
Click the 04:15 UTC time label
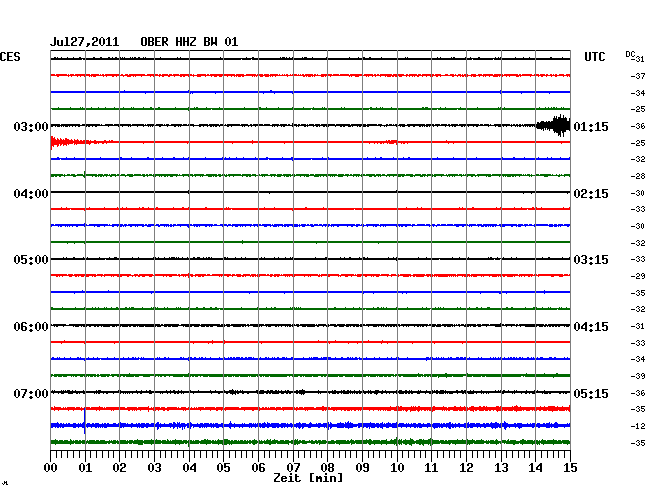tap(591, 327)
